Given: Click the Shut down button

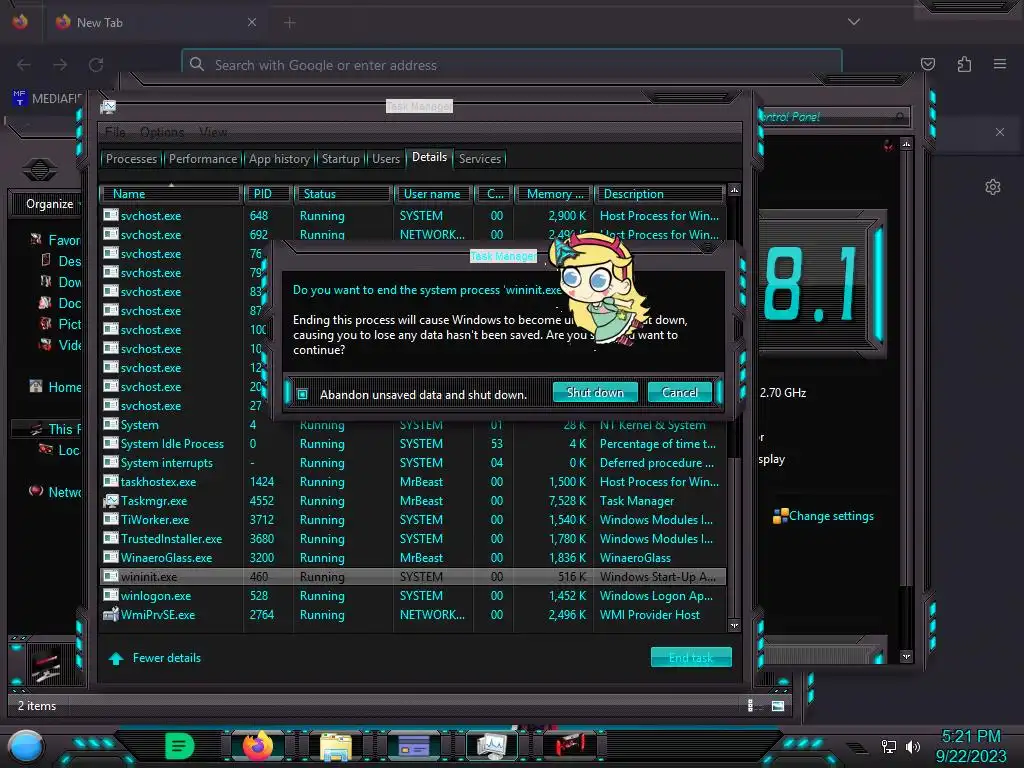Looking at the screenshot, I should pos(595,392).
